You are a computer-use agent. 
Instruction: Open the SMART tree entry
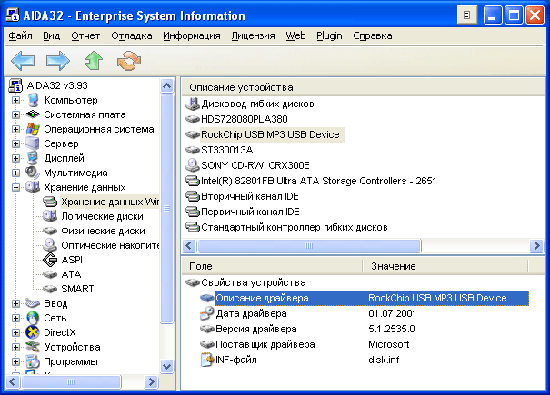tap(78, 288)
